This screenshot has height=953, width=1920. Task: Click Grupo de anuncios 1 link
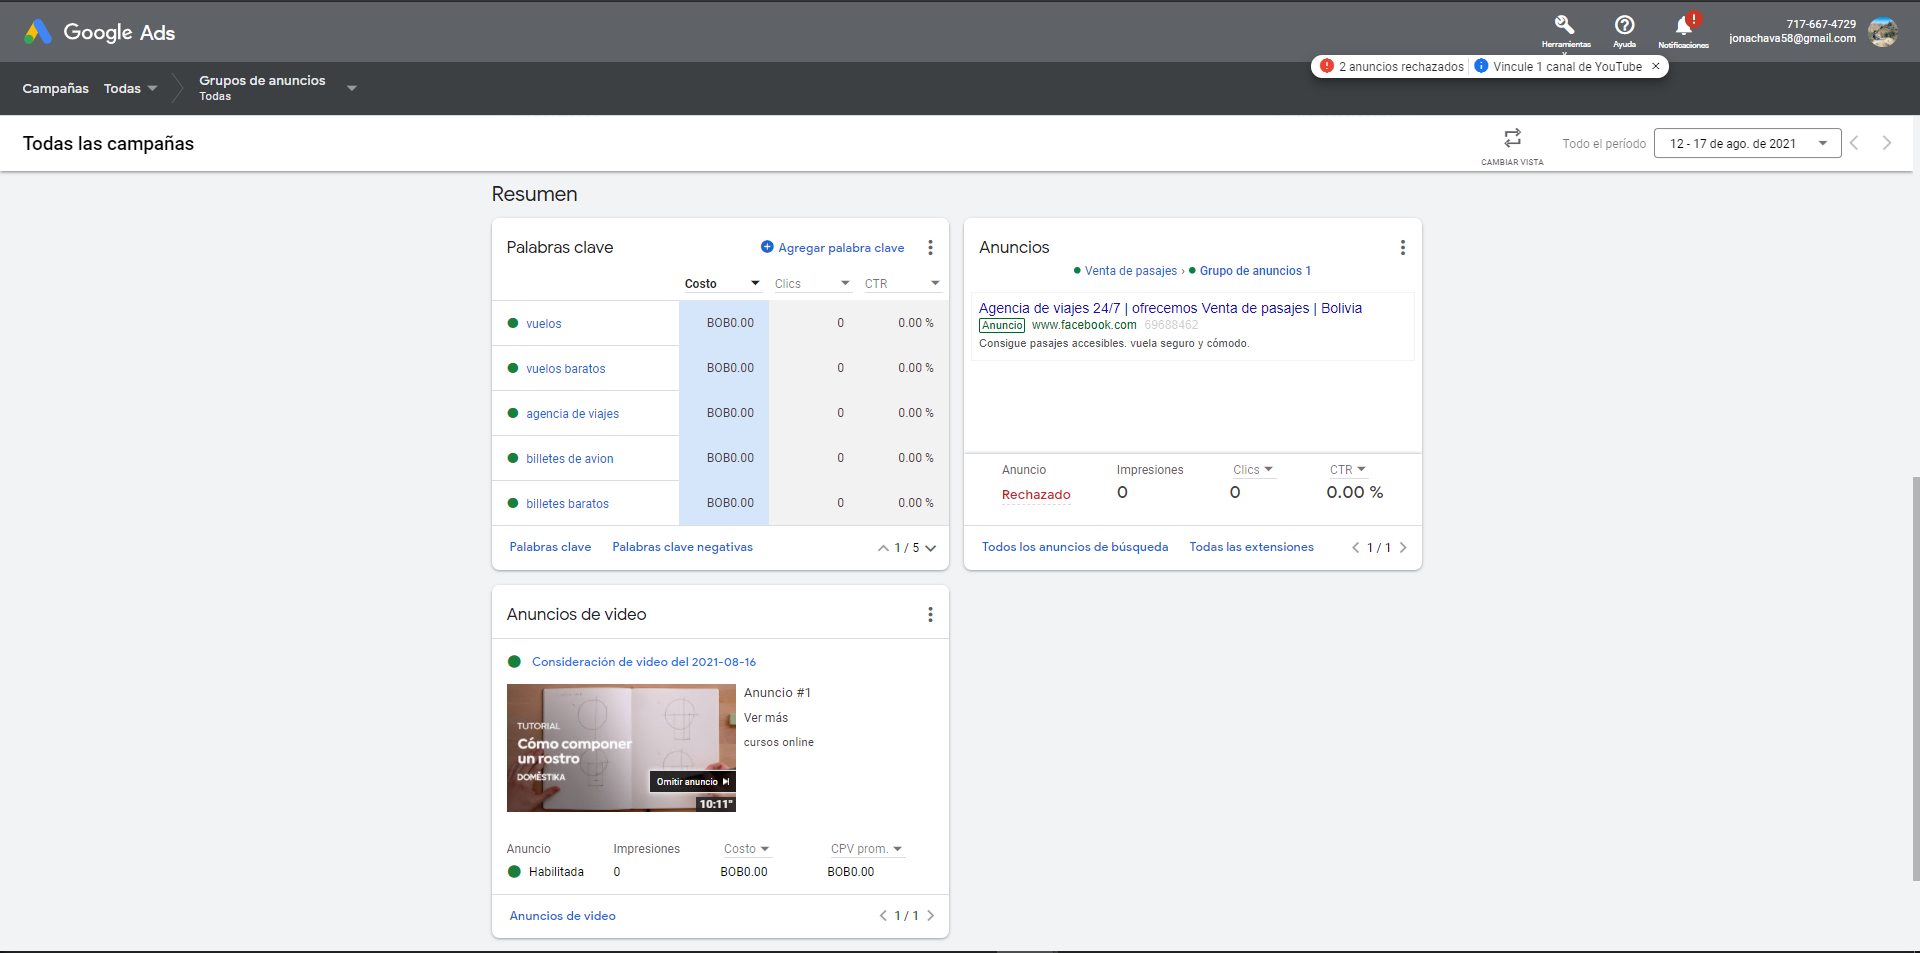click(x=1255, y=271)
